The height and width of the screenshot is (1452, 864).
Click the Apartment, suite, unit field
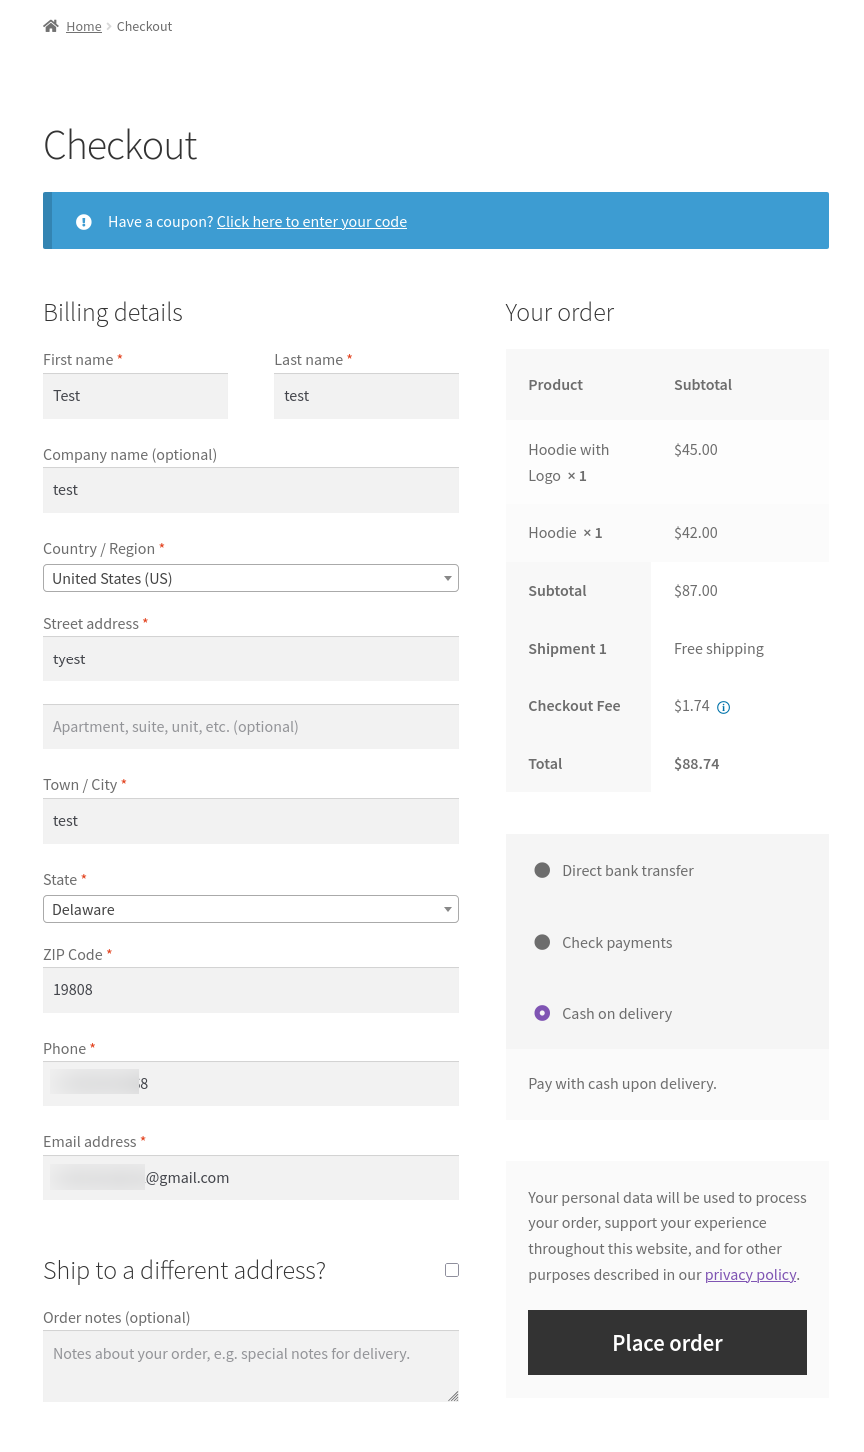click(x=250, y=727)
